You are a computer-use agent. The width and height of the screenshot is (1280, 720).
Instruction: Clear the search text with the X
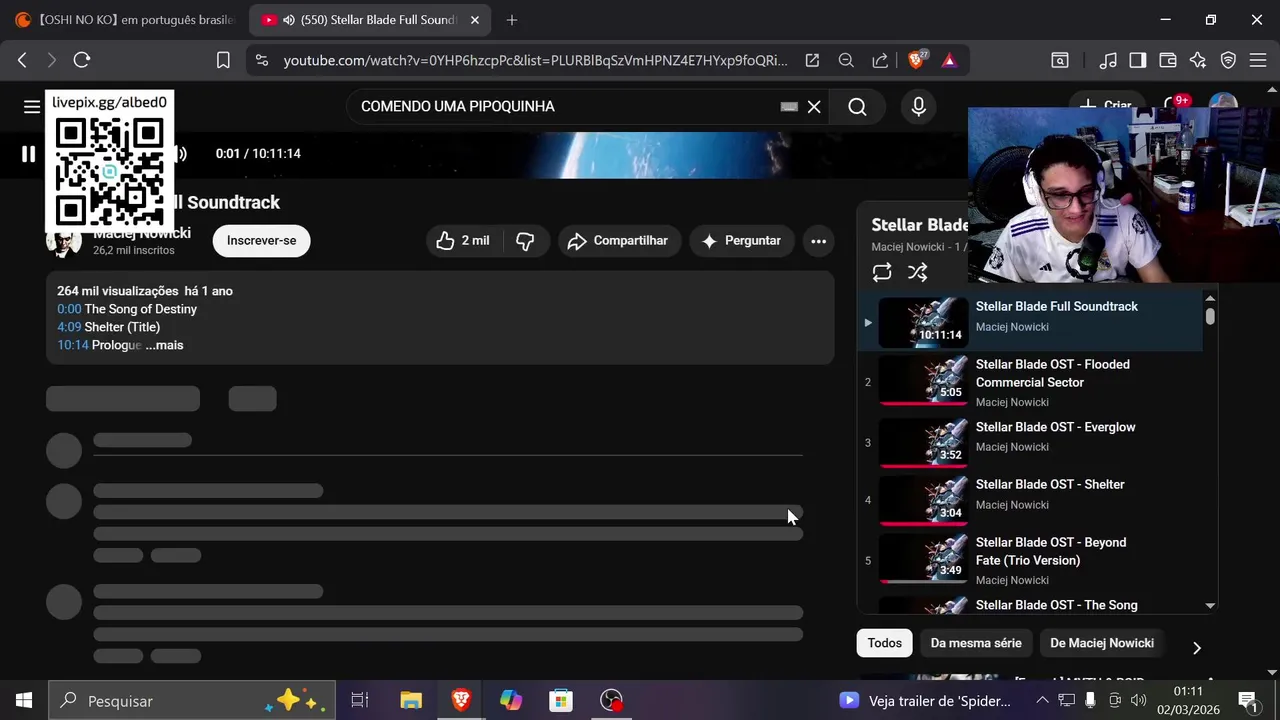tap(814, 107)
